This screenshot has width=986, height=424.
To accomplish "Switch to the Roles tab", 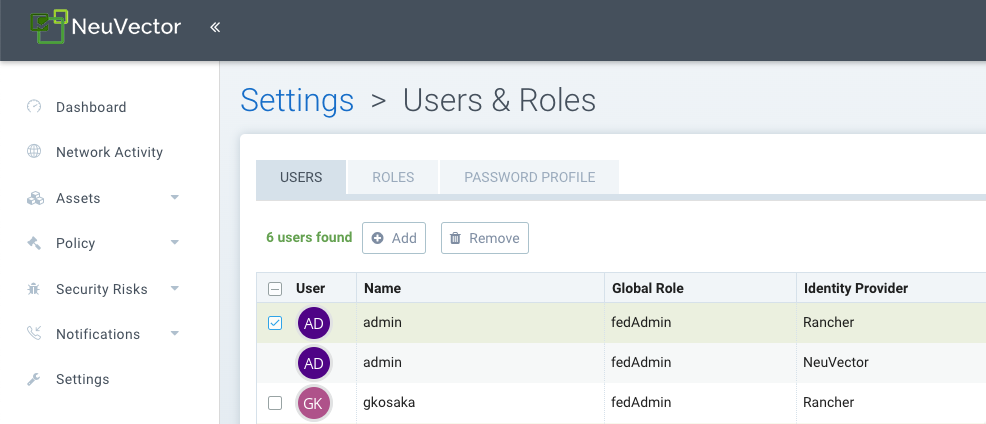I will click(393, 177).
